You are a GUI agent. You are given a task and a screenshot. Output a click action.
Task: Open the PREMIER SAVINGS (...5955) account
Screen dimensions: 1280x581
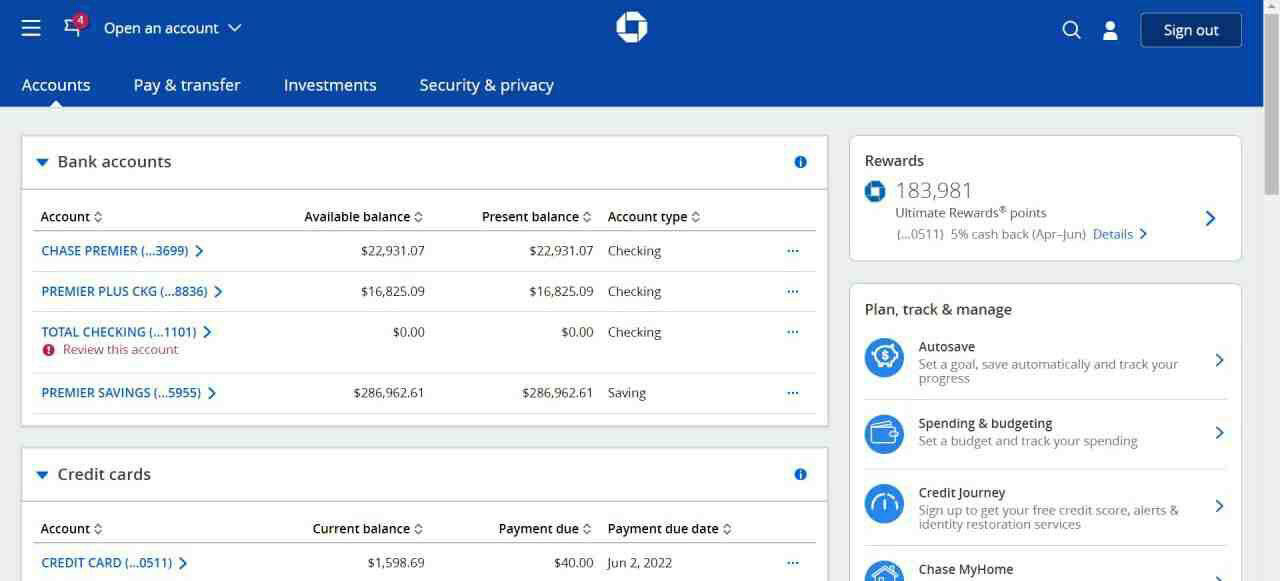pyautogui.click(x=129, y=393)
